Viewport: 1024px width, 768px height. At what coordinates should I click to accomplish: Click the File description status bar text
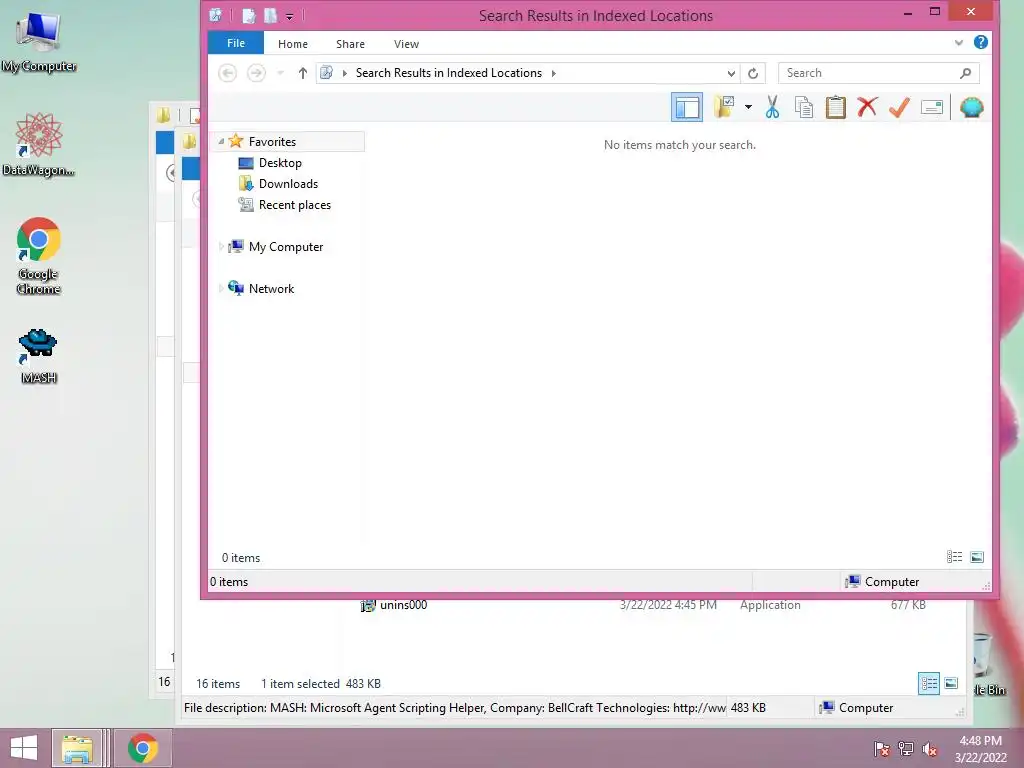pyautogui.click(x=455, y=708)
